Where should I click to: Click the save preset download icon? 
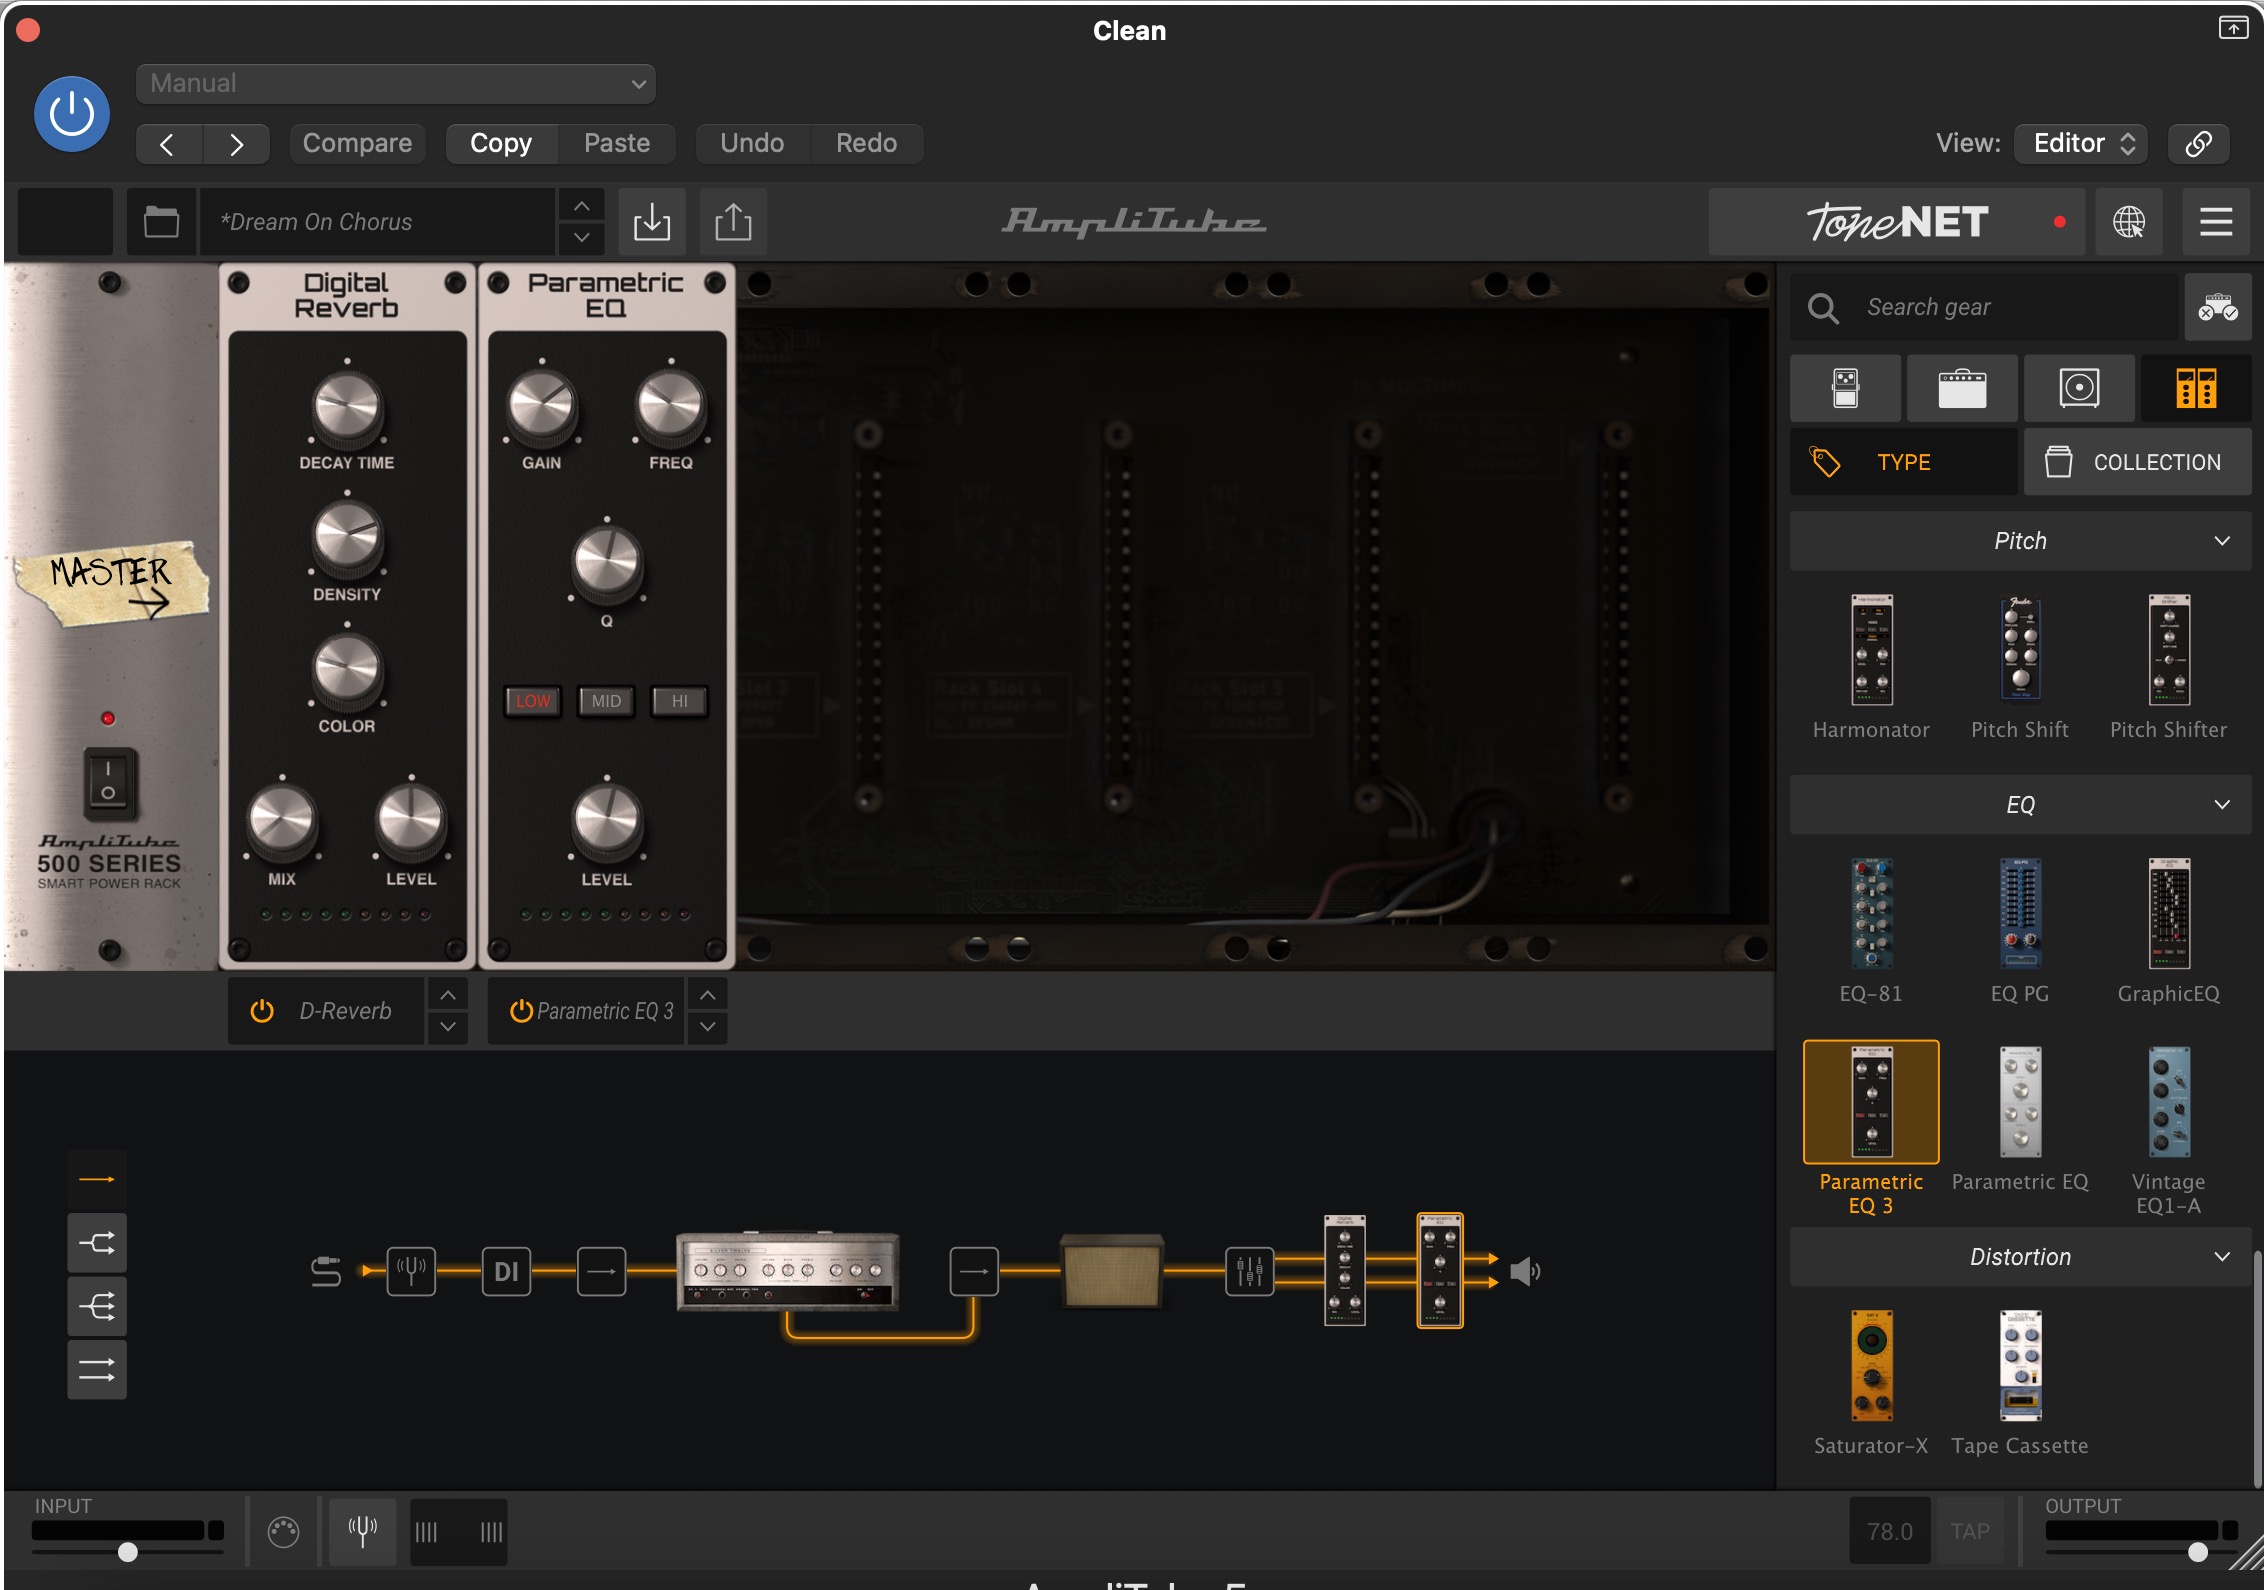651,222
